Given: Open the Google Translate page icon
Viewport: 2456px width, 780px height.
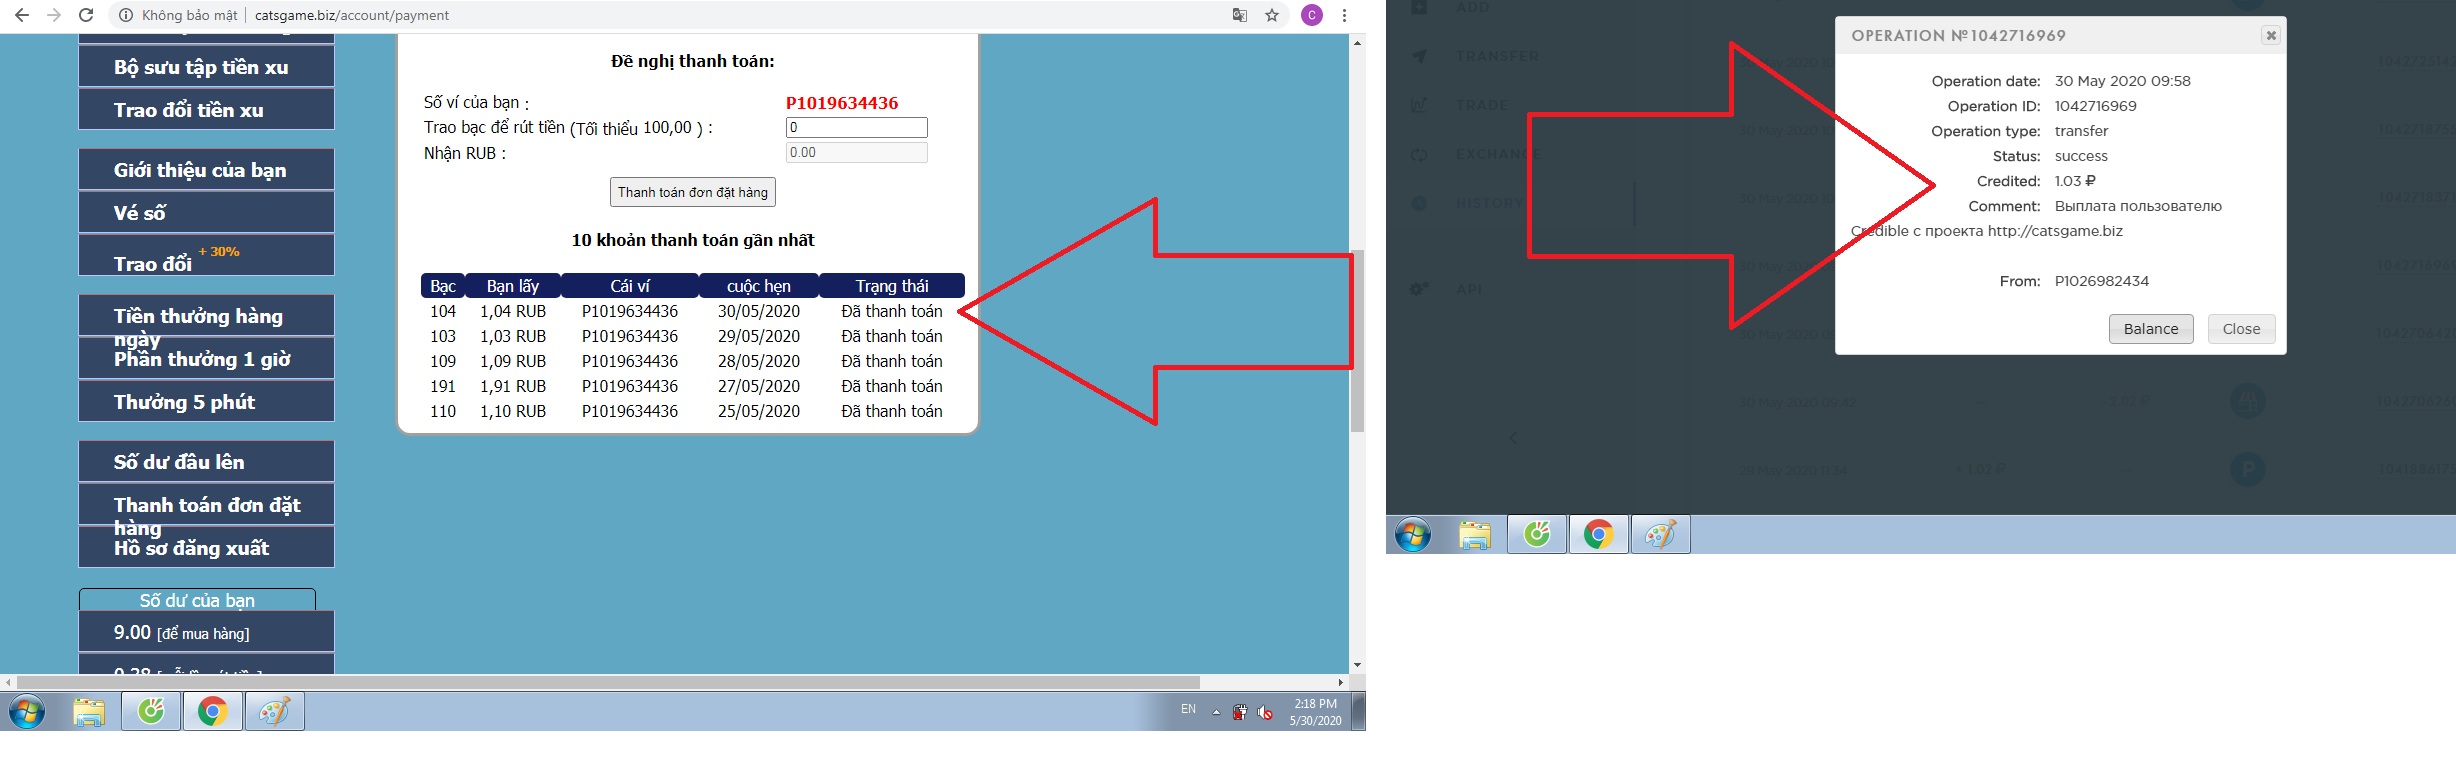Looking at the screenshot, I should pos(1240,15).
